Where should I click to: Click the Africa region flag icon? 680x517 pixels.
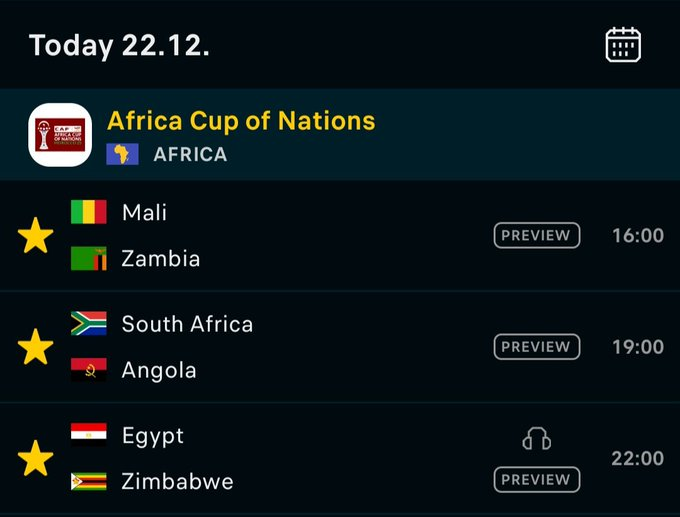(x=122, y=154)
